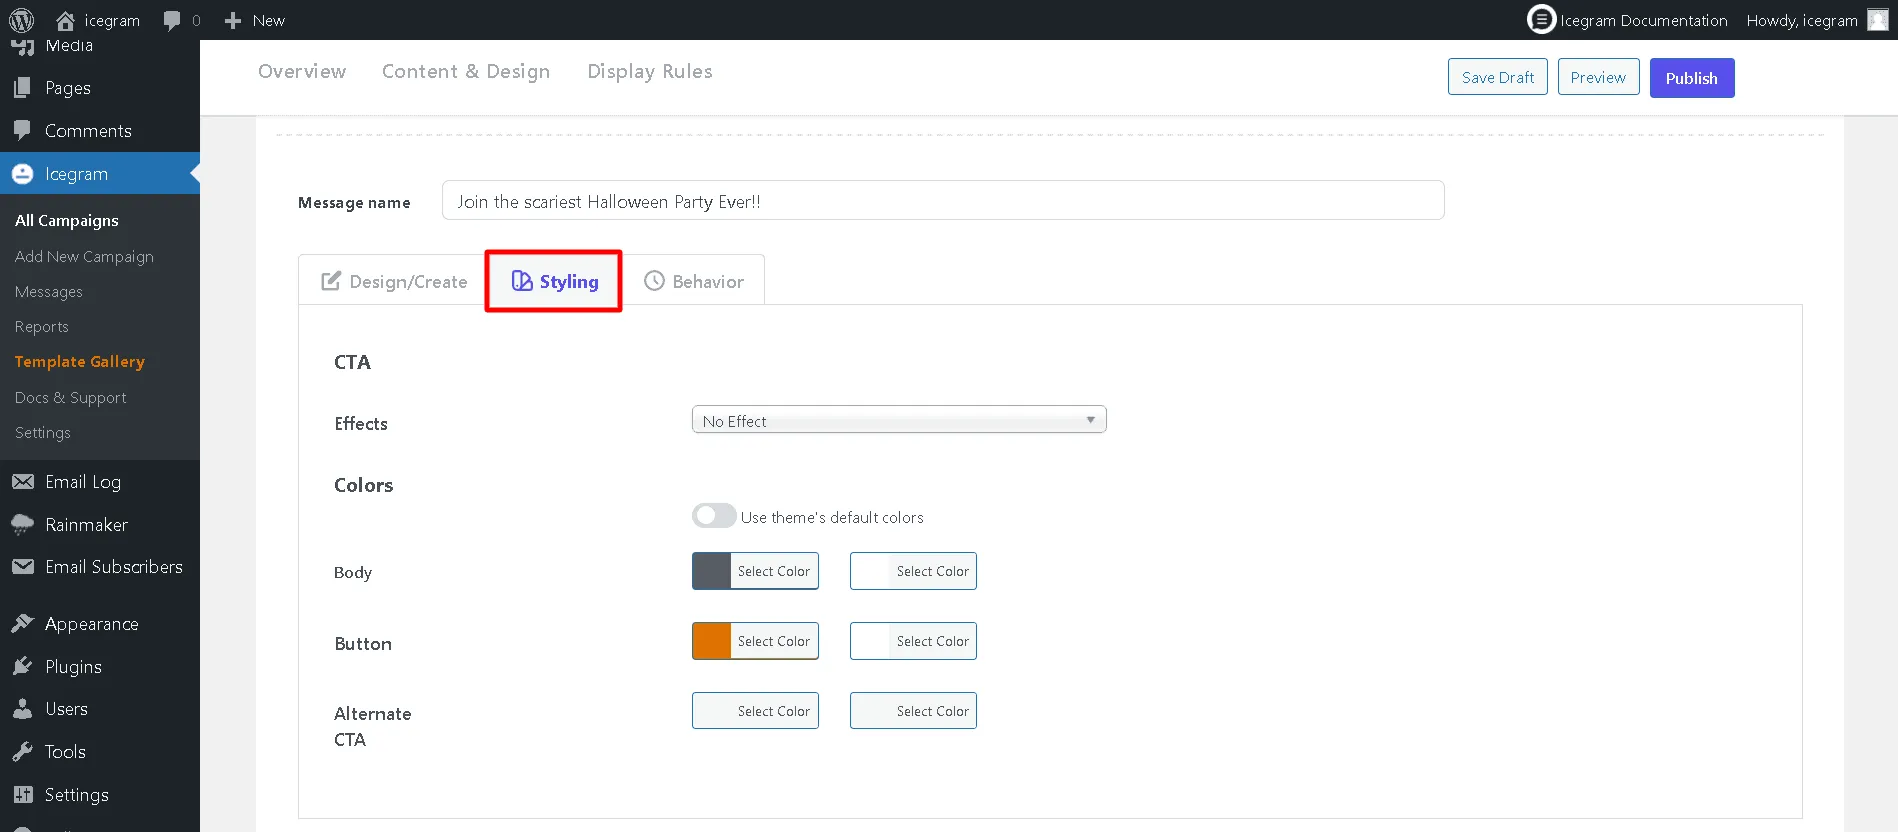Click the Appearance brush icon

tap(22, 624)
